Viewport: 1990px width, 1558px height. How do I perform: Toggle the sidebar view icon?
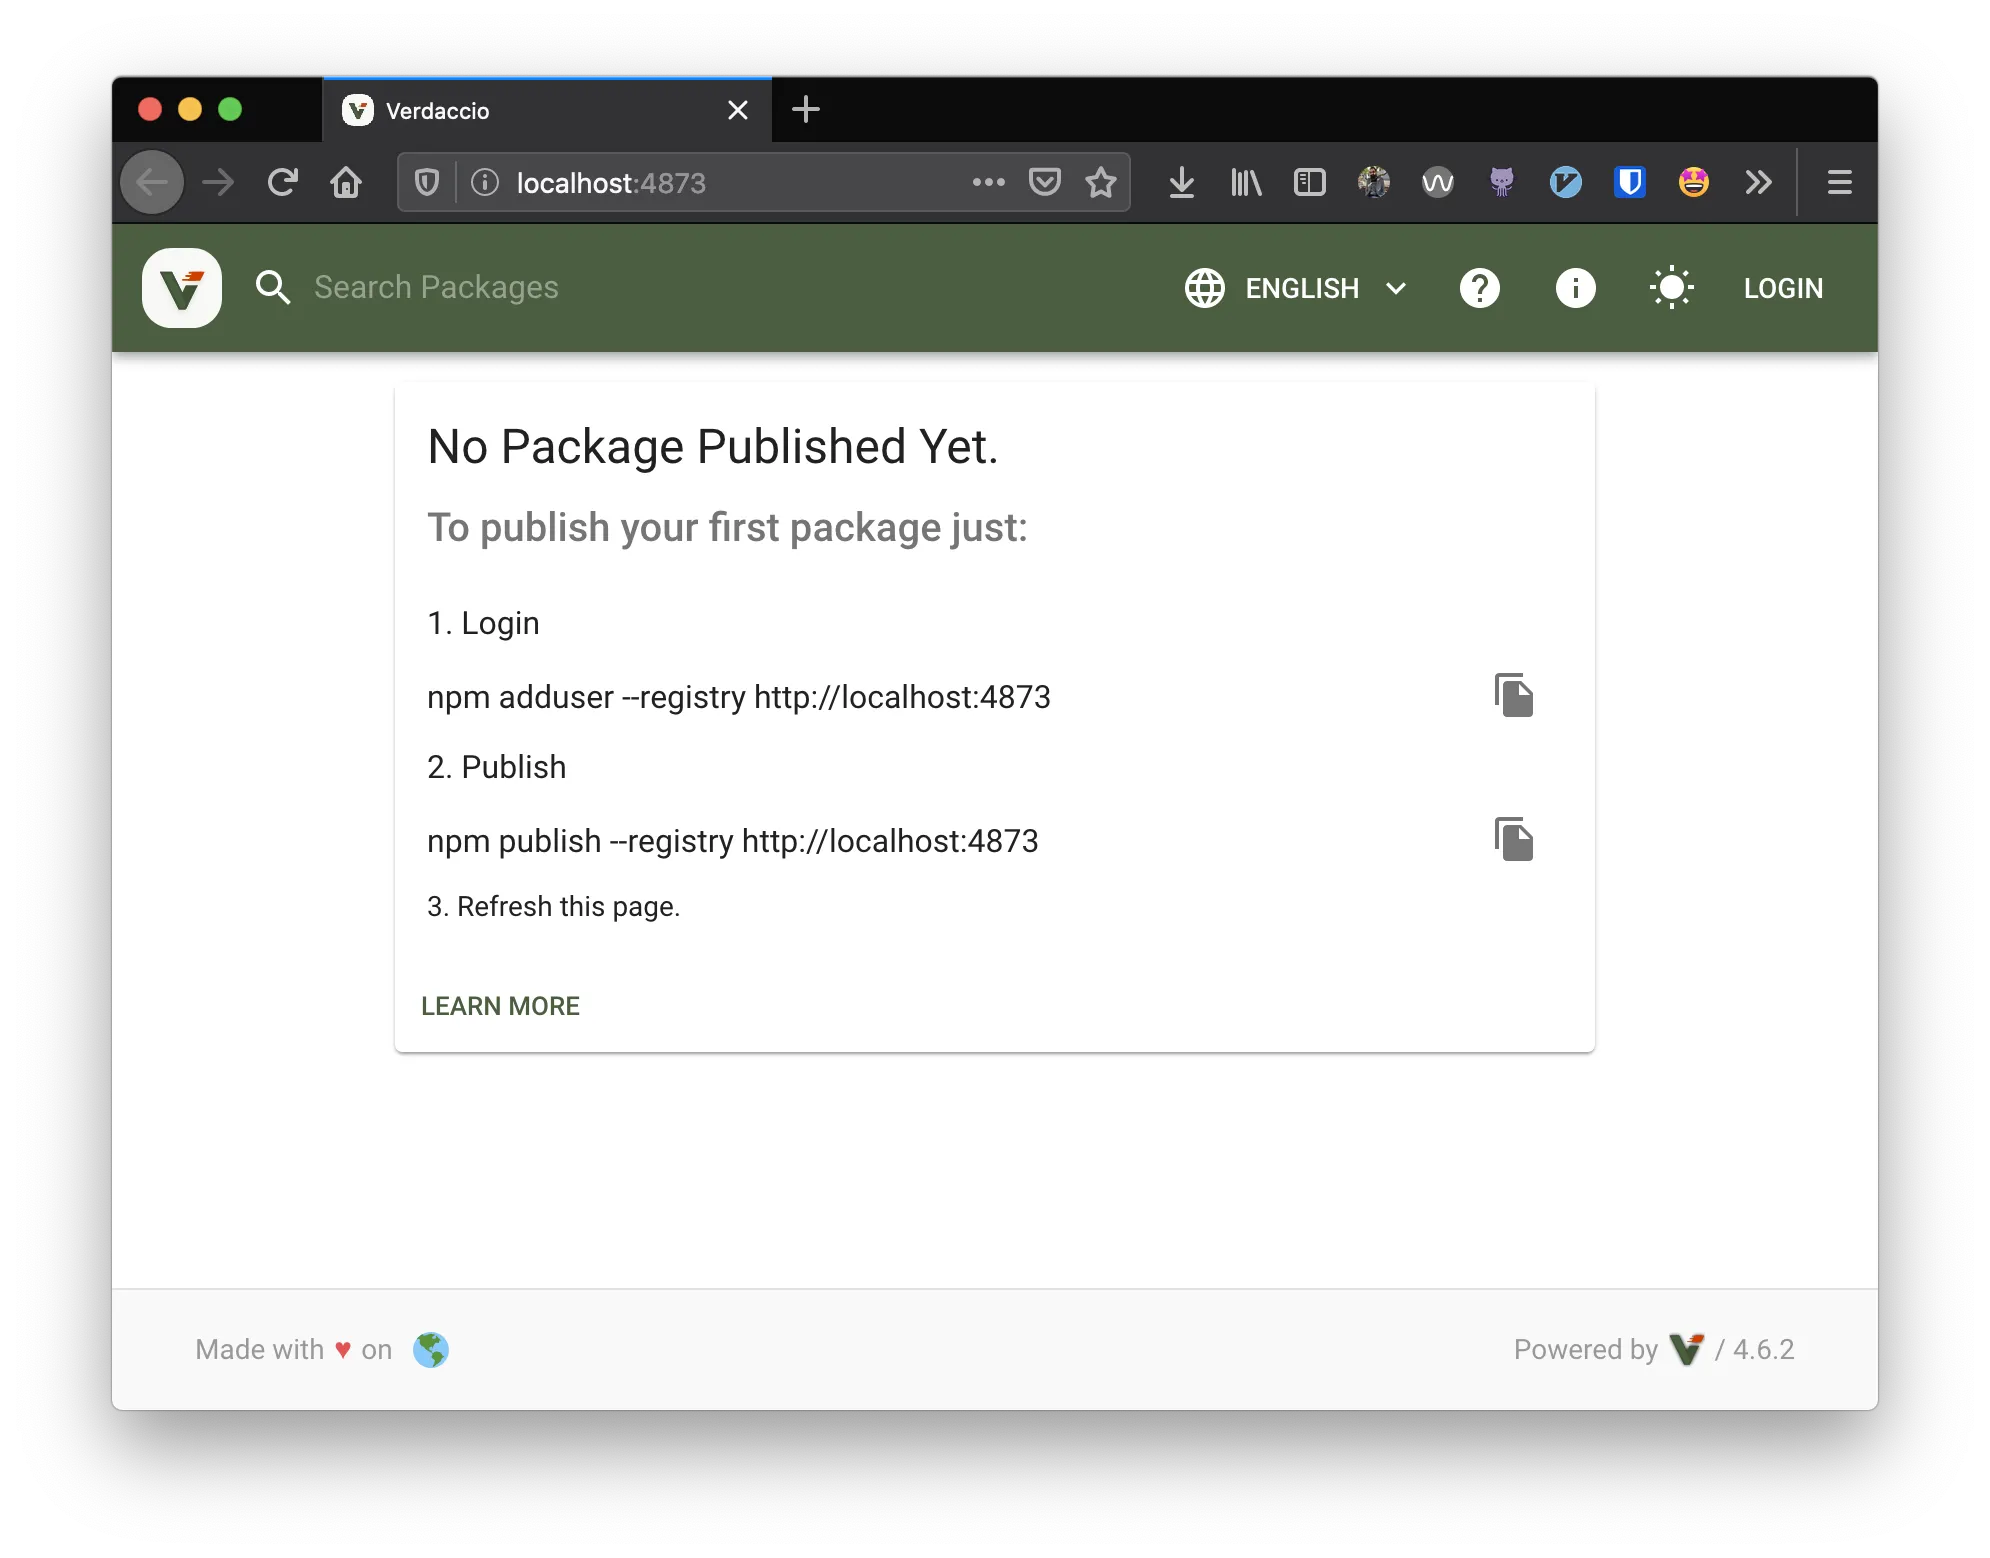(x=1309, y=182)
